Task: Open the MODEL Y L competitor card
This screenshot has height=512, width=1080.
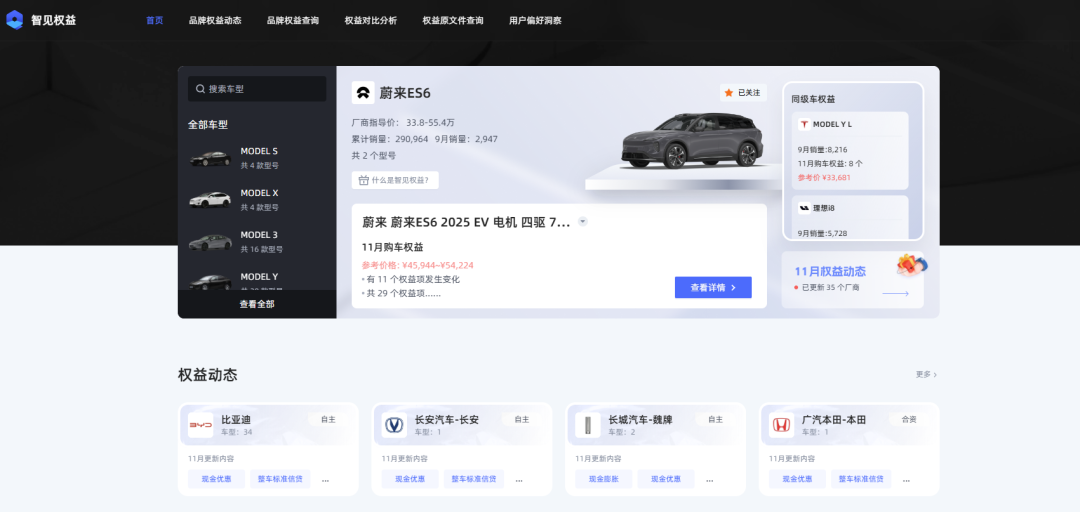Action: tap(850, 151)
